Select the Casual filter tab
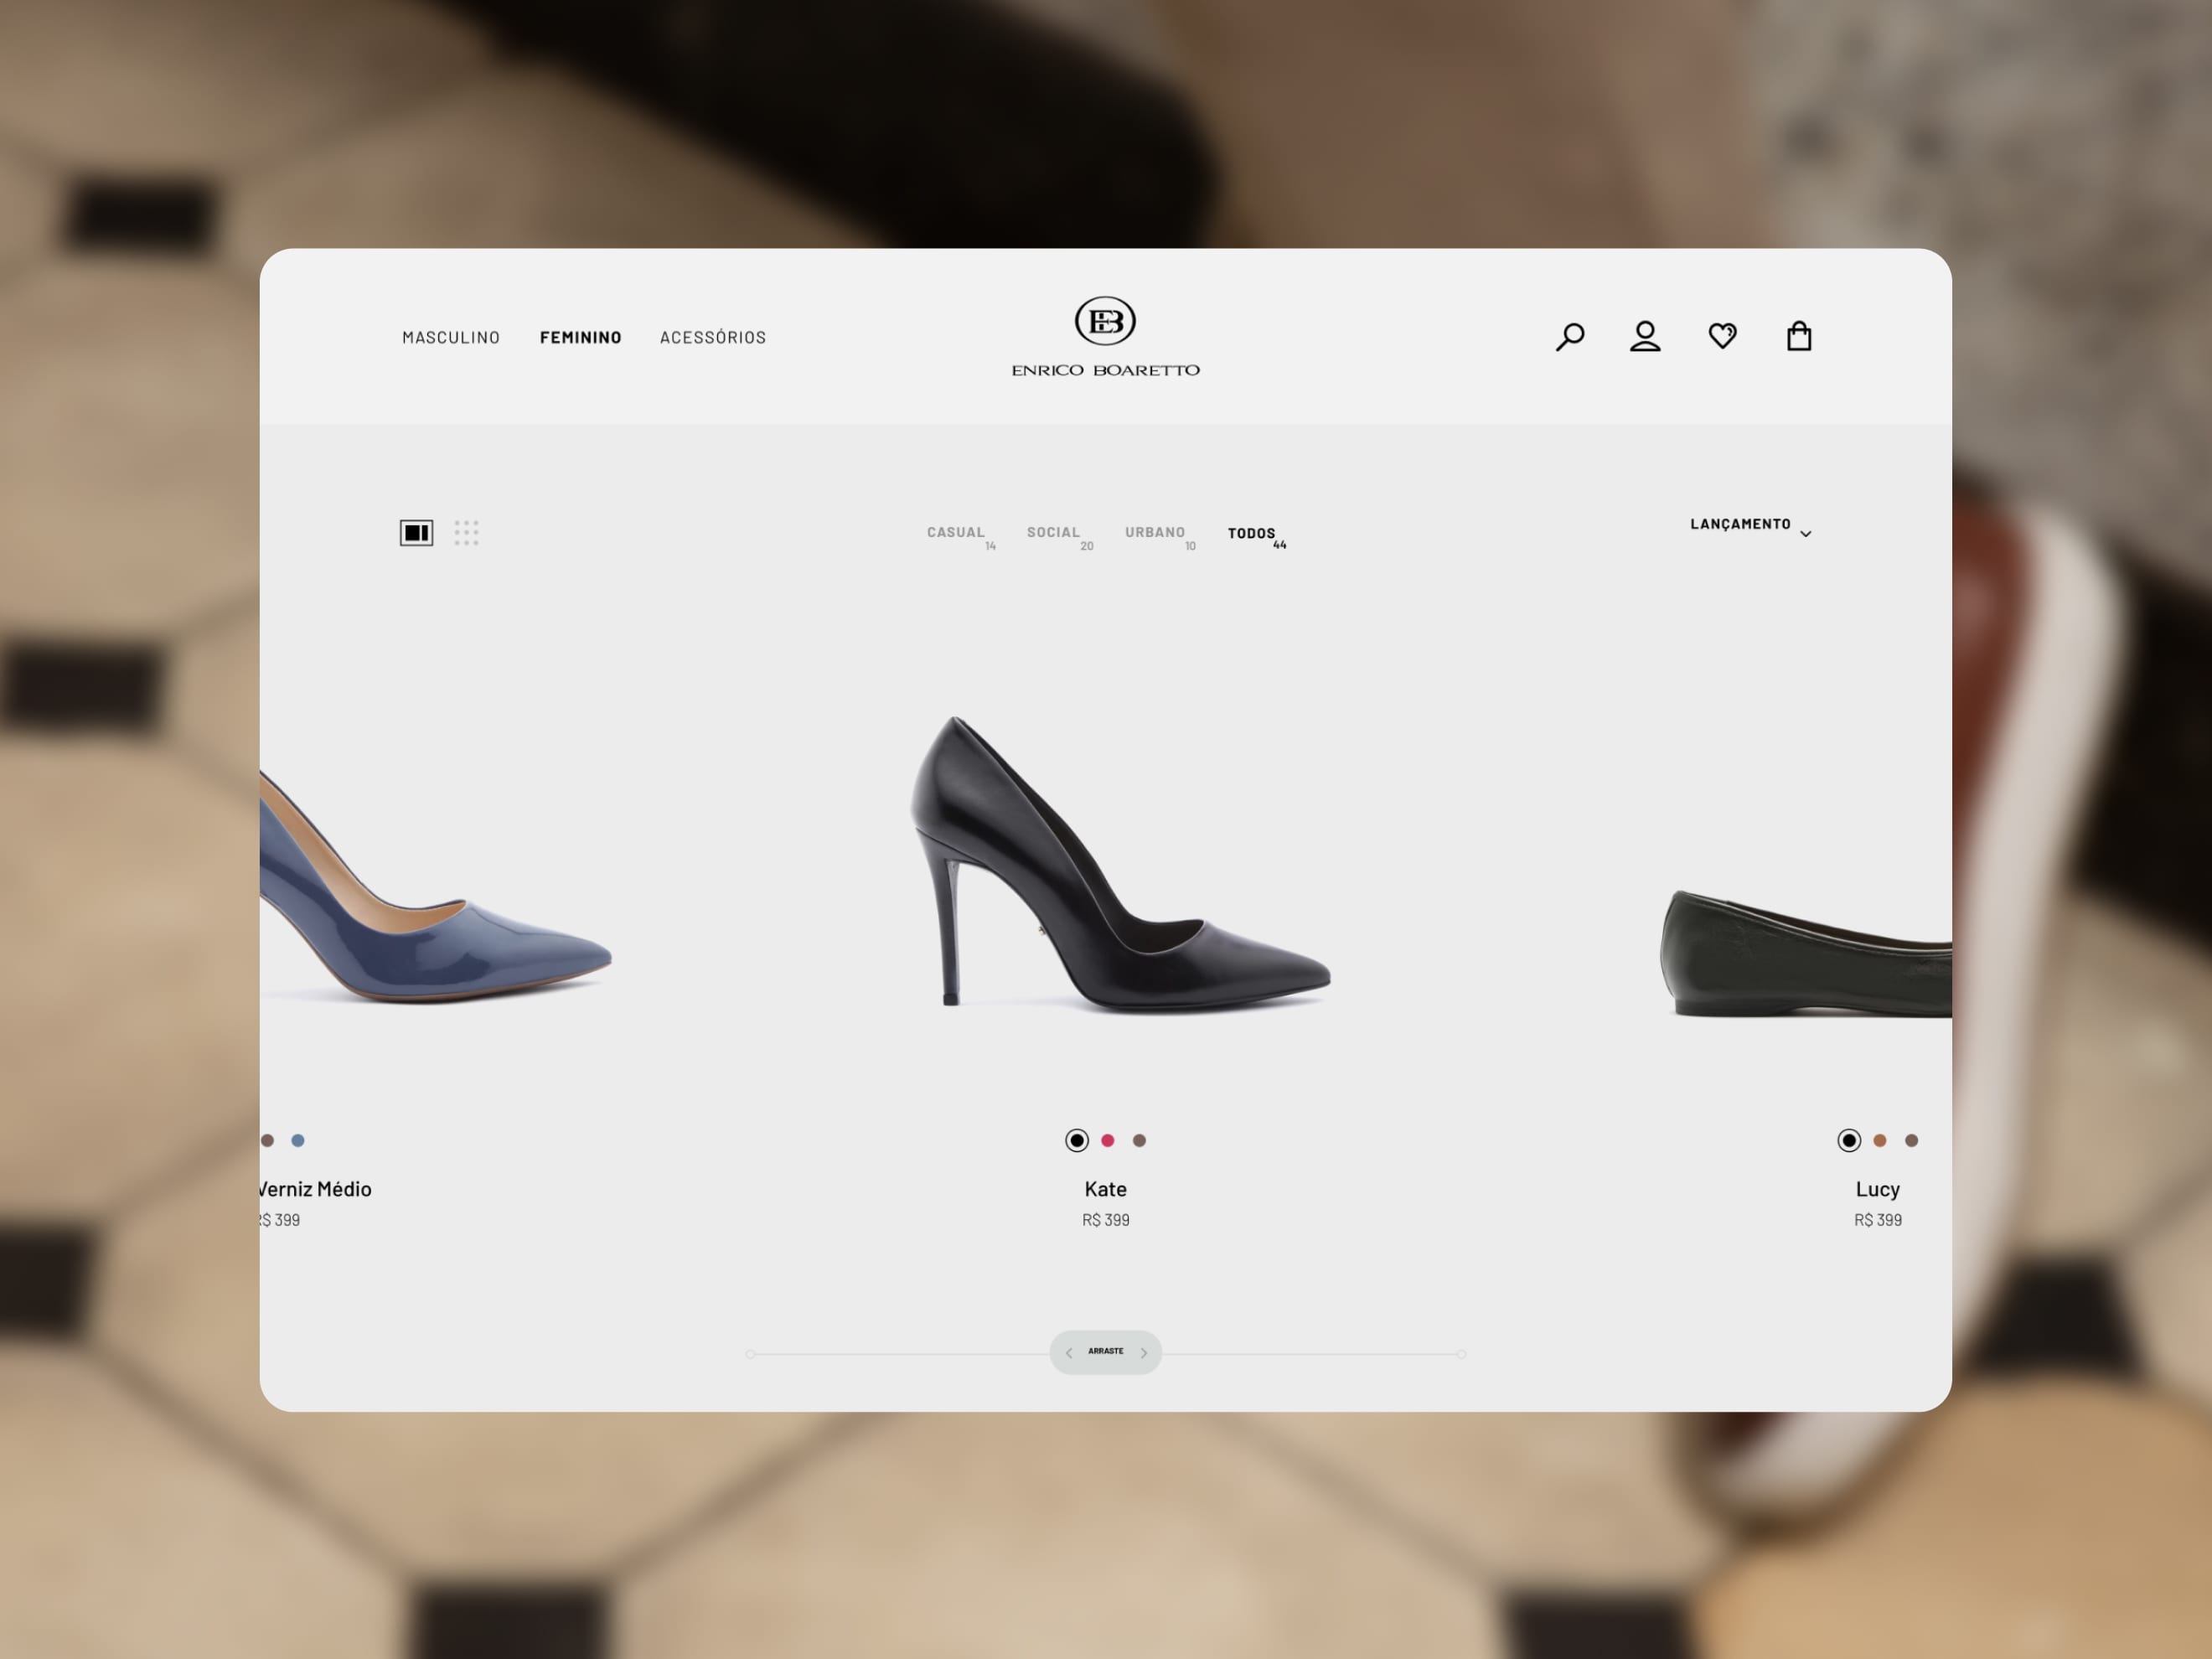Image resolution: width=2212 pixels, height=1659 pixels. (955, 533)
